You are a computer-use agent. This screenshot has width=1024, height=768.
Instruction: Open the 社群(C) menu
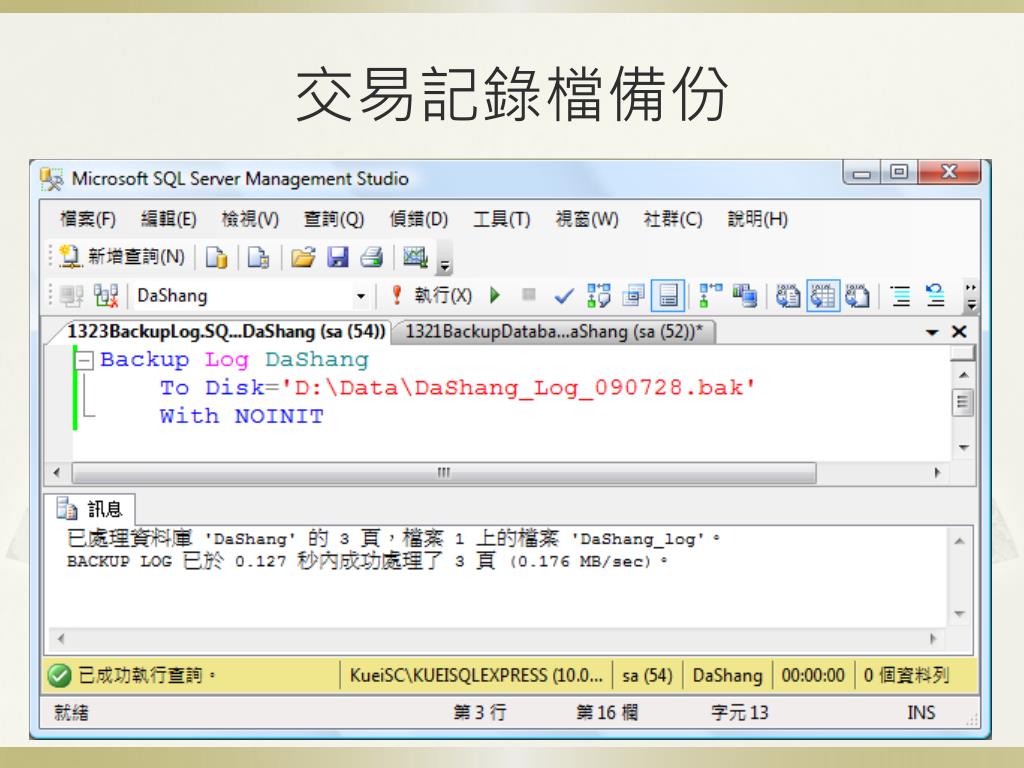[673, 219]
